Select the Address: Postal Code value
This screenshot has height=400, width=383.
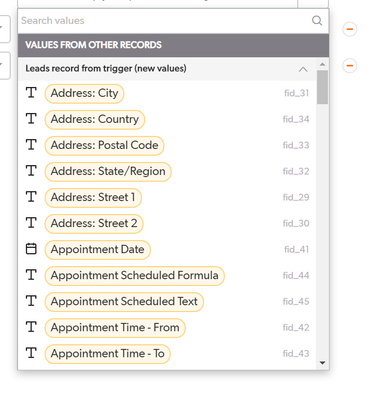coord(104,145)
